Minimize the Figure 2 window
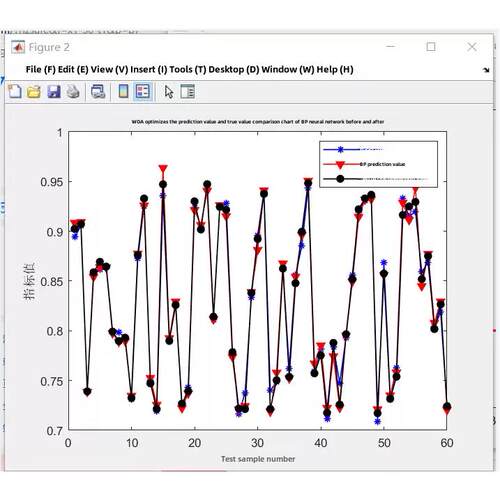Screen dimensions: 500x500 pyautogui.click(x=391, y=47)
